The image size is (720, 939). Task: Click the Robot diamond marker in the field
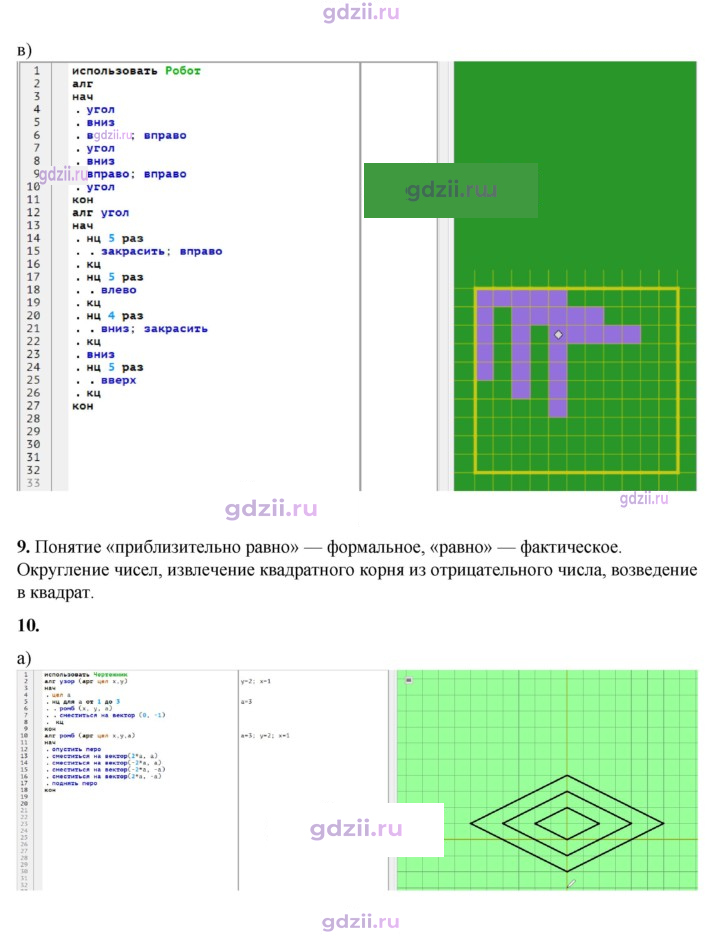coord(558,335)
